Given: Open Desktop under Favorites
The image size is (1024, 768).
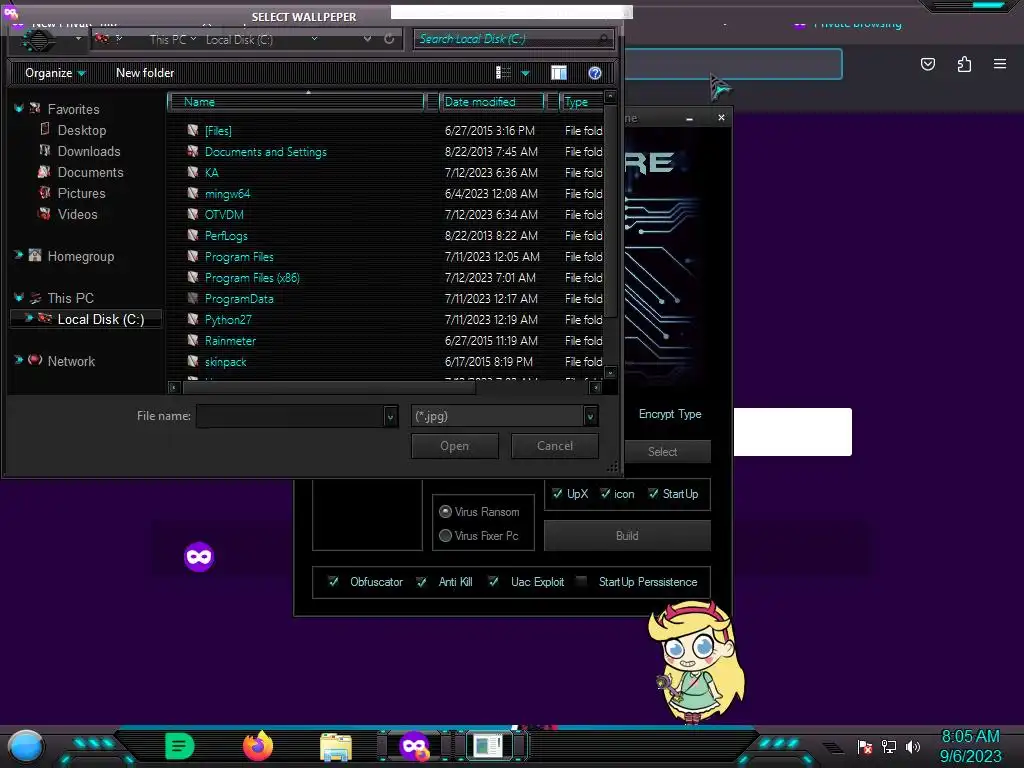Looking at the screenshot, I should point(82,131).
